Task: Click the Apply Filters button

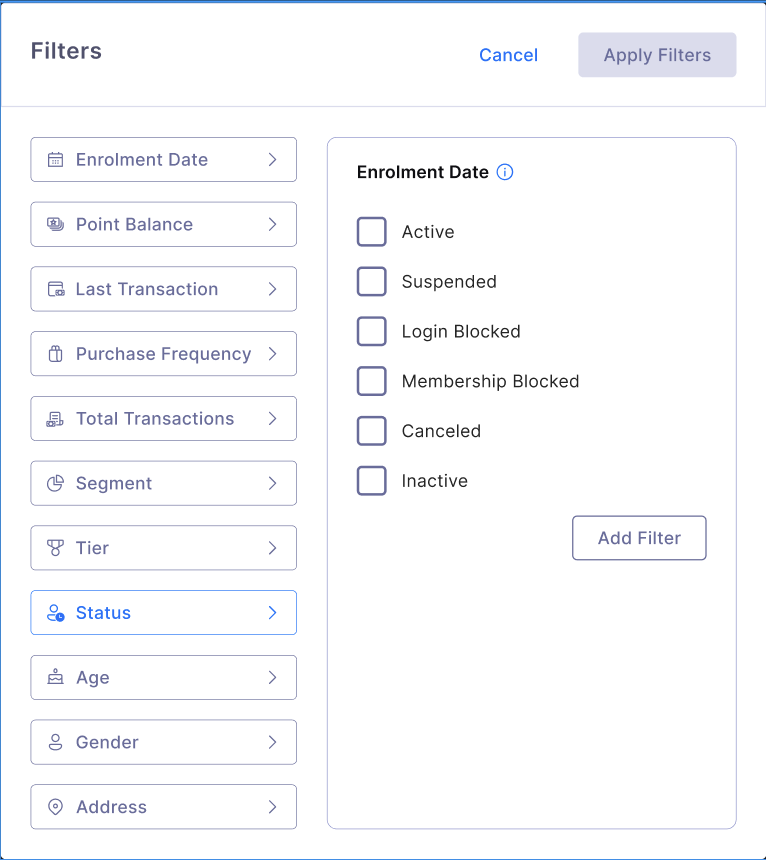Action: tap(657, 56)
